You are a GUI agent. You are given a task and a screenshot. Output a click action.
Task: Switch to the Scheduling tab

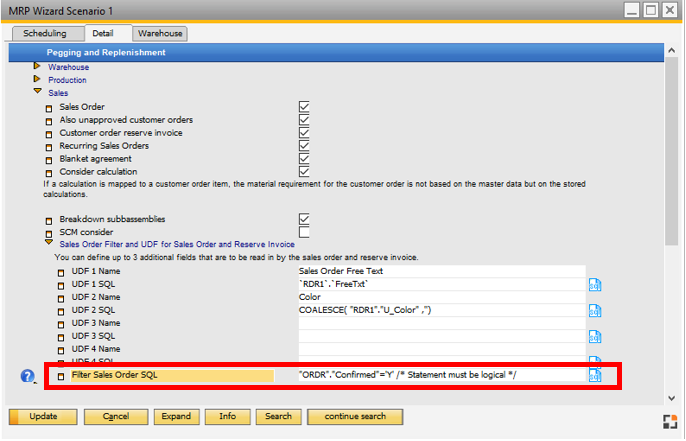(45, 34)
